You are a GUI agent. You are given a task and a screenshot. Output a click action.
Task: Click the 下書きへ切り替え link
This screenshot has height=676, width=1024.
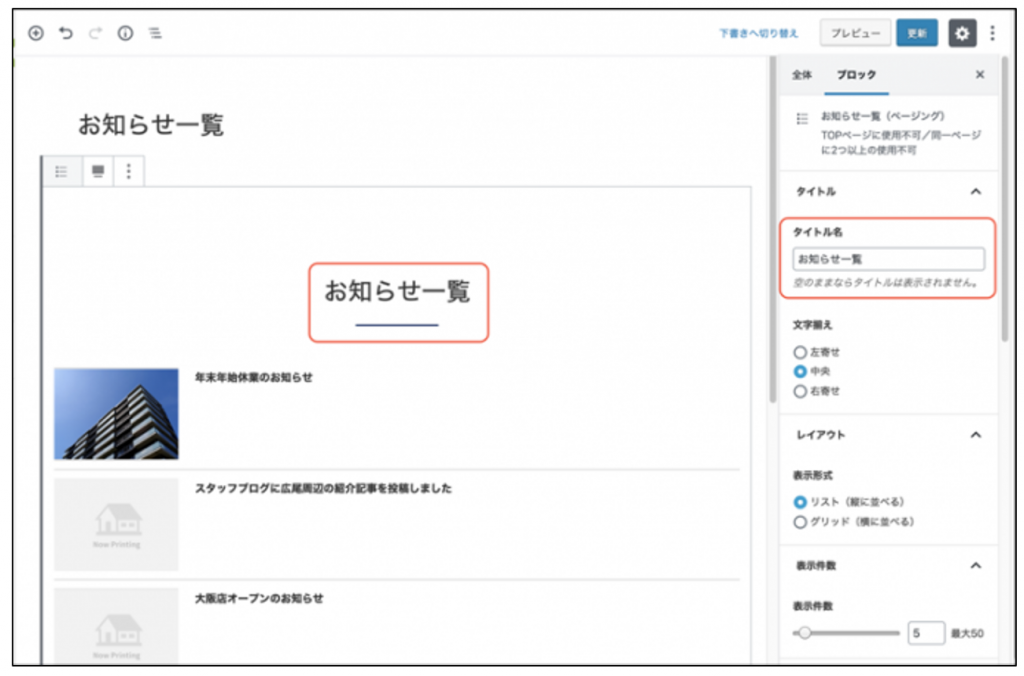click(758, 33)
